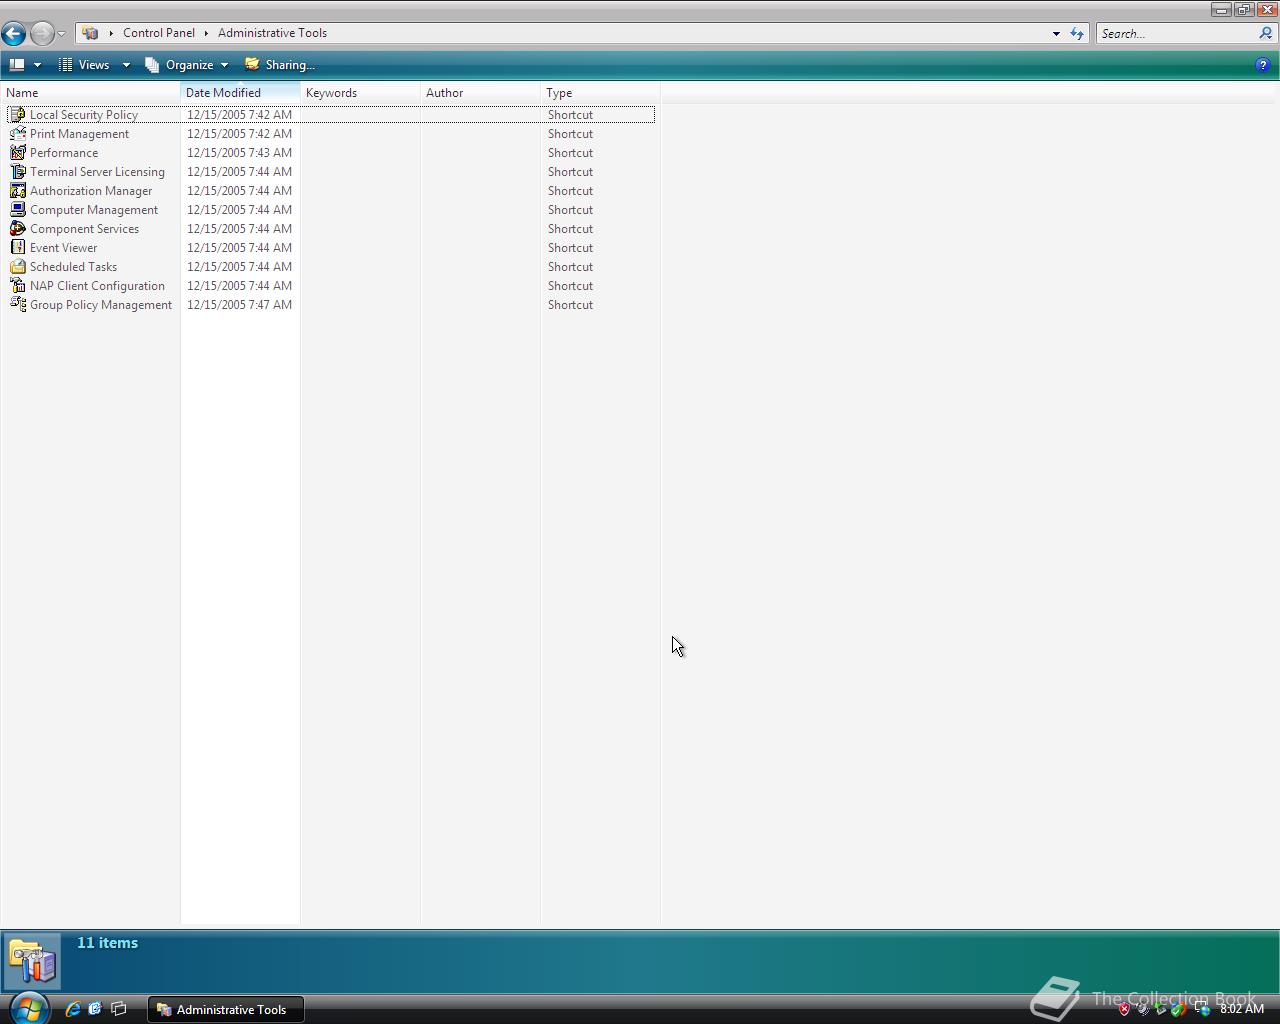1280x1024 pixels.
Task: Click the search magnifier icon
Action: pos(1266,33)
